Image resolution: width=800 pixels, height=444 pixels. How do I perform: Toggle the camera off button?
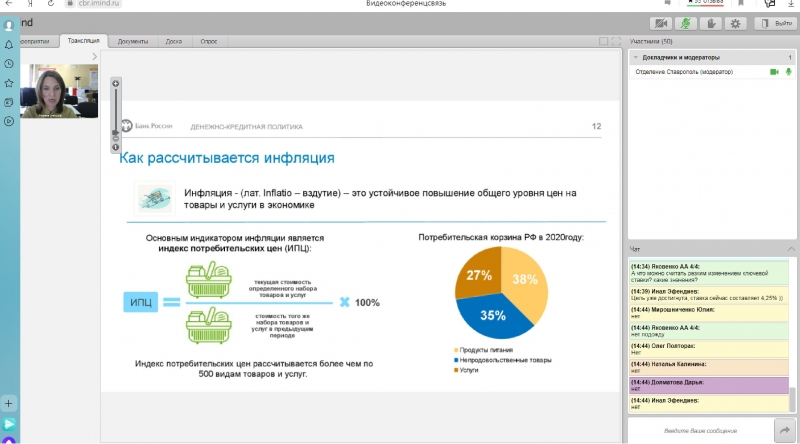(x=661, y=23)
